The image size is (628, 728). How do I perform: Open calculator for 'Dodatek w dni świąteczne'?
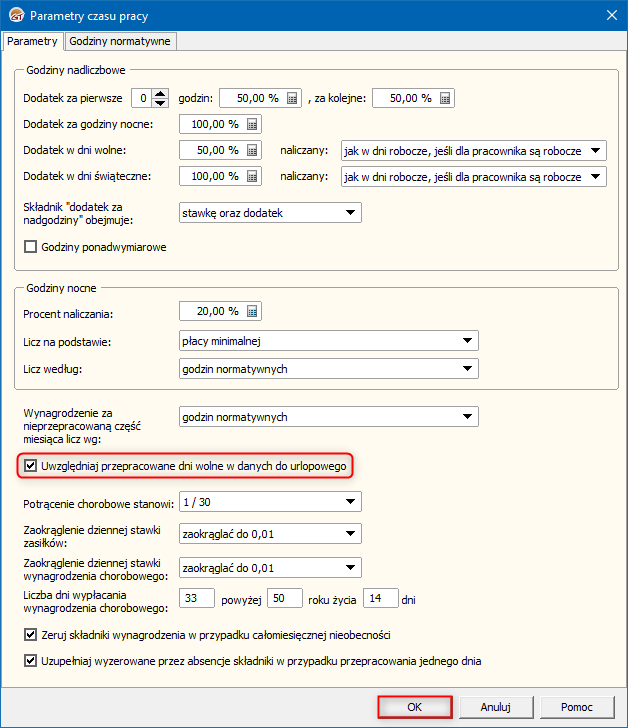pos(252,176)
